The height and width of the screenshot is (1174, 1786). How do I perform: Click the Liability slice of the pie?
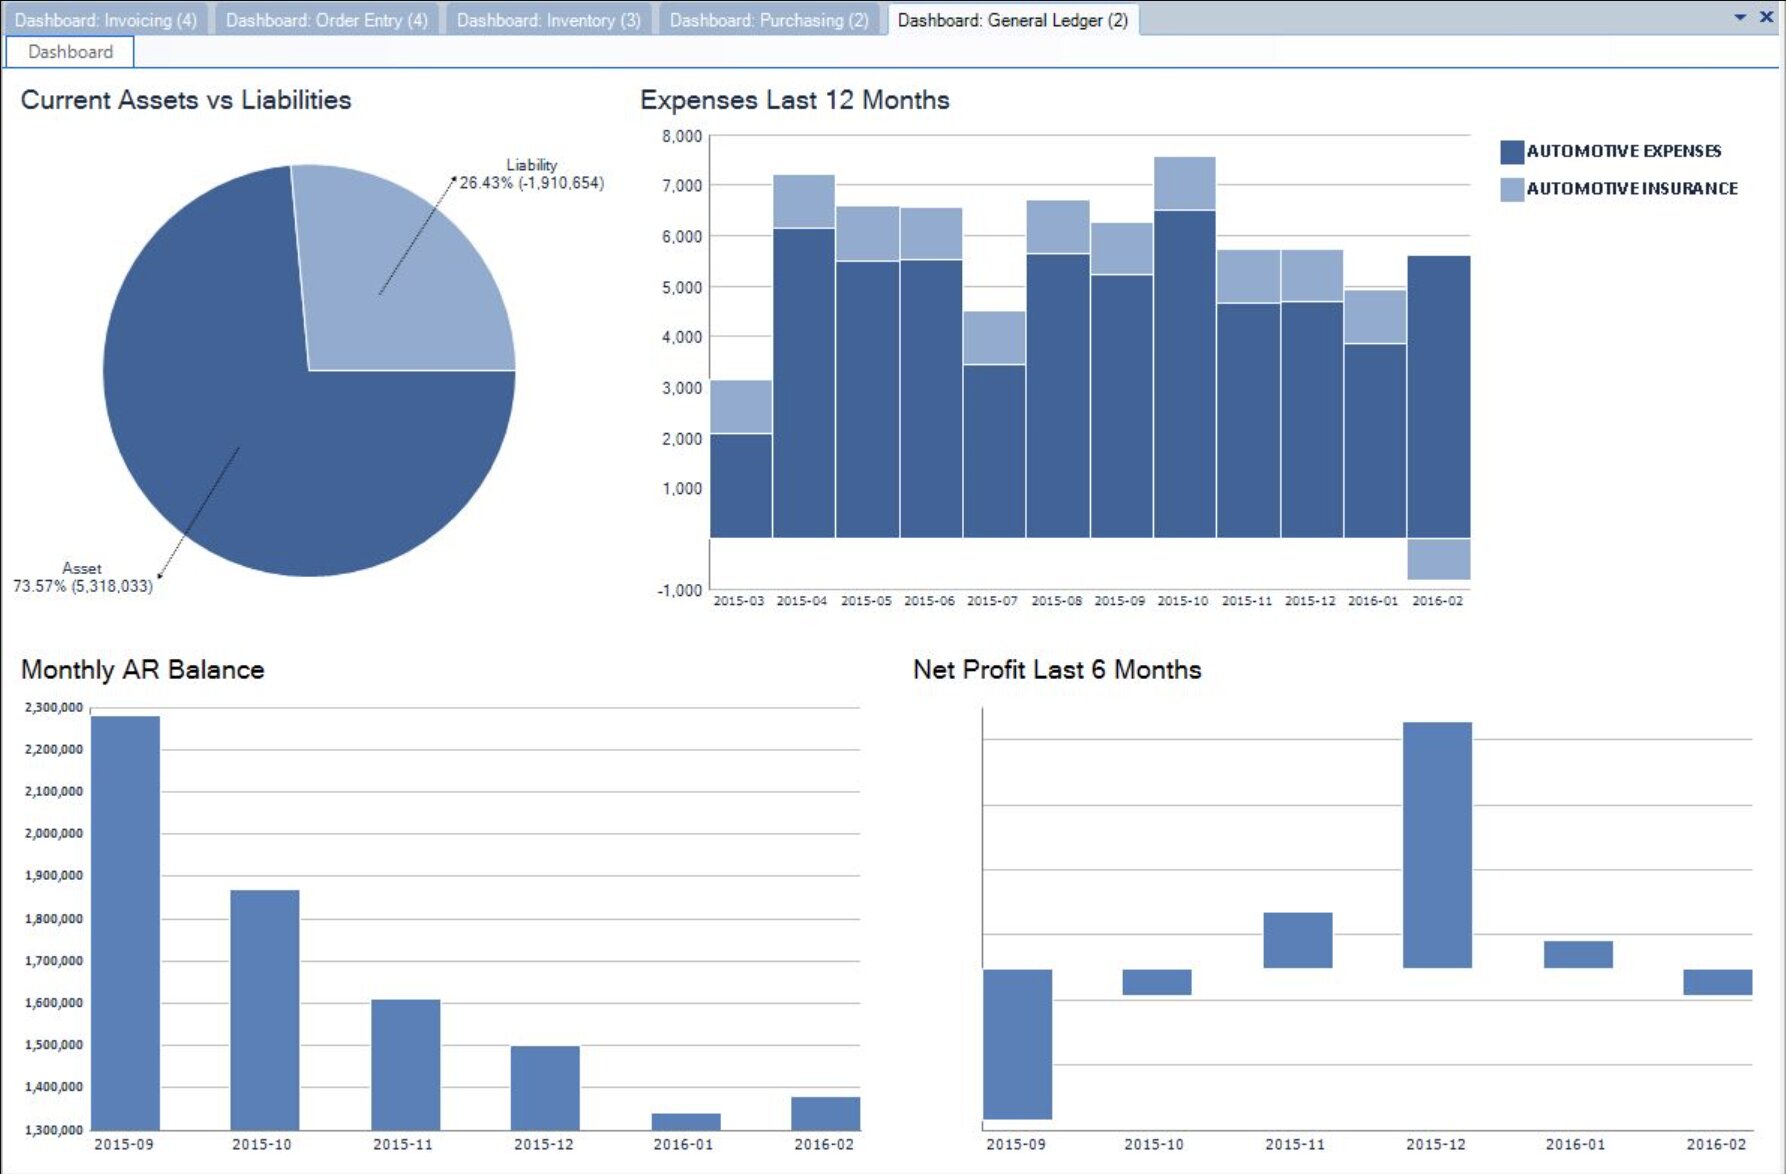click(x=400, y=270)
